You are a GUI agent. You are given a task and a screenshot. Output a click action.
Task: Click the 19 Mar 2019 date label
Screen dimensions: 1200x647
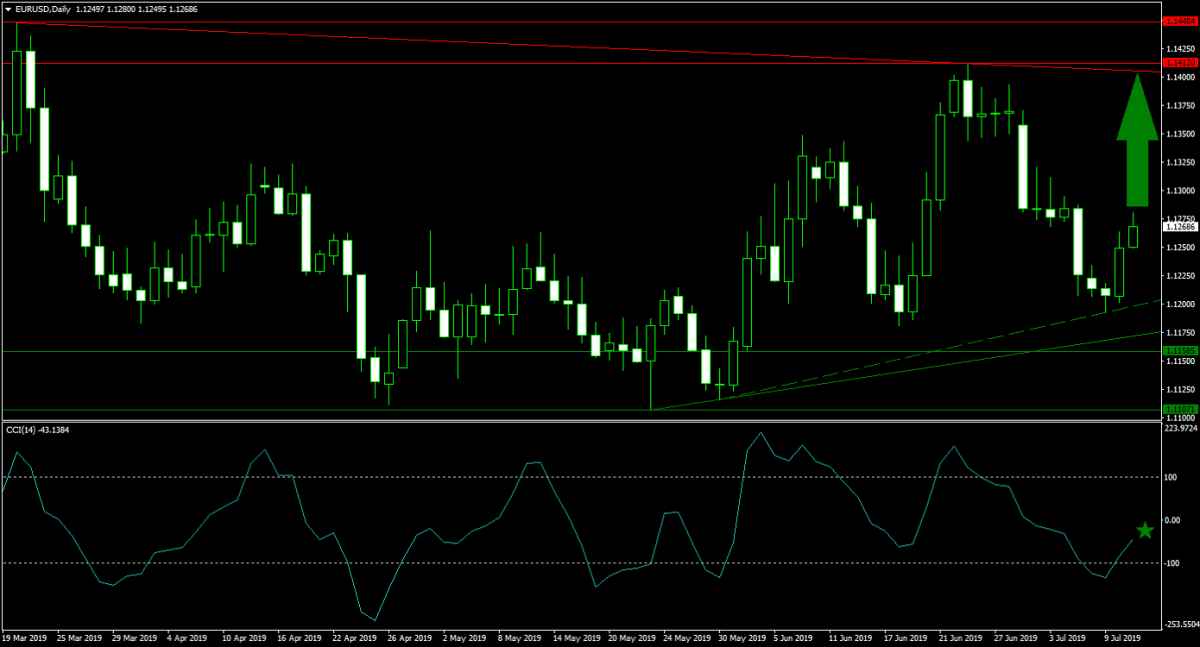coord(24,637)
